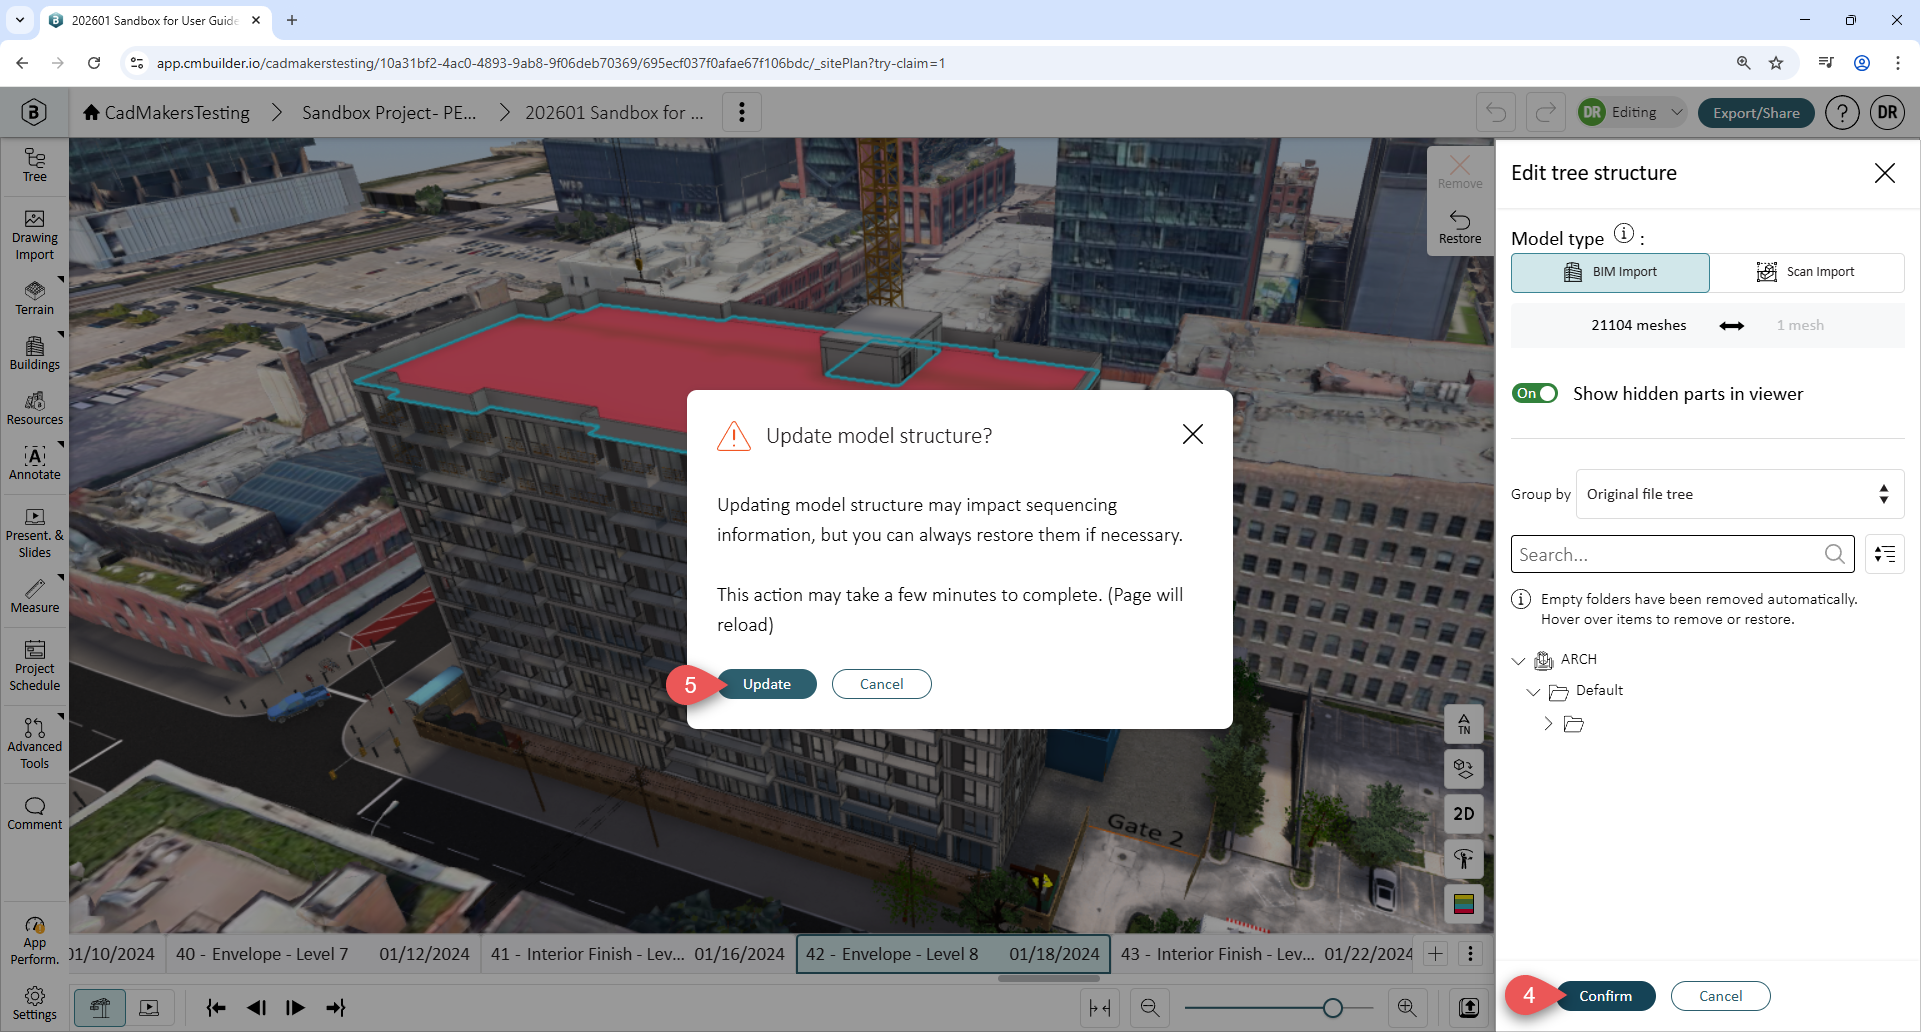Open App Perform. panel
Viewport: 1921px width, 1032px height.
35,941
